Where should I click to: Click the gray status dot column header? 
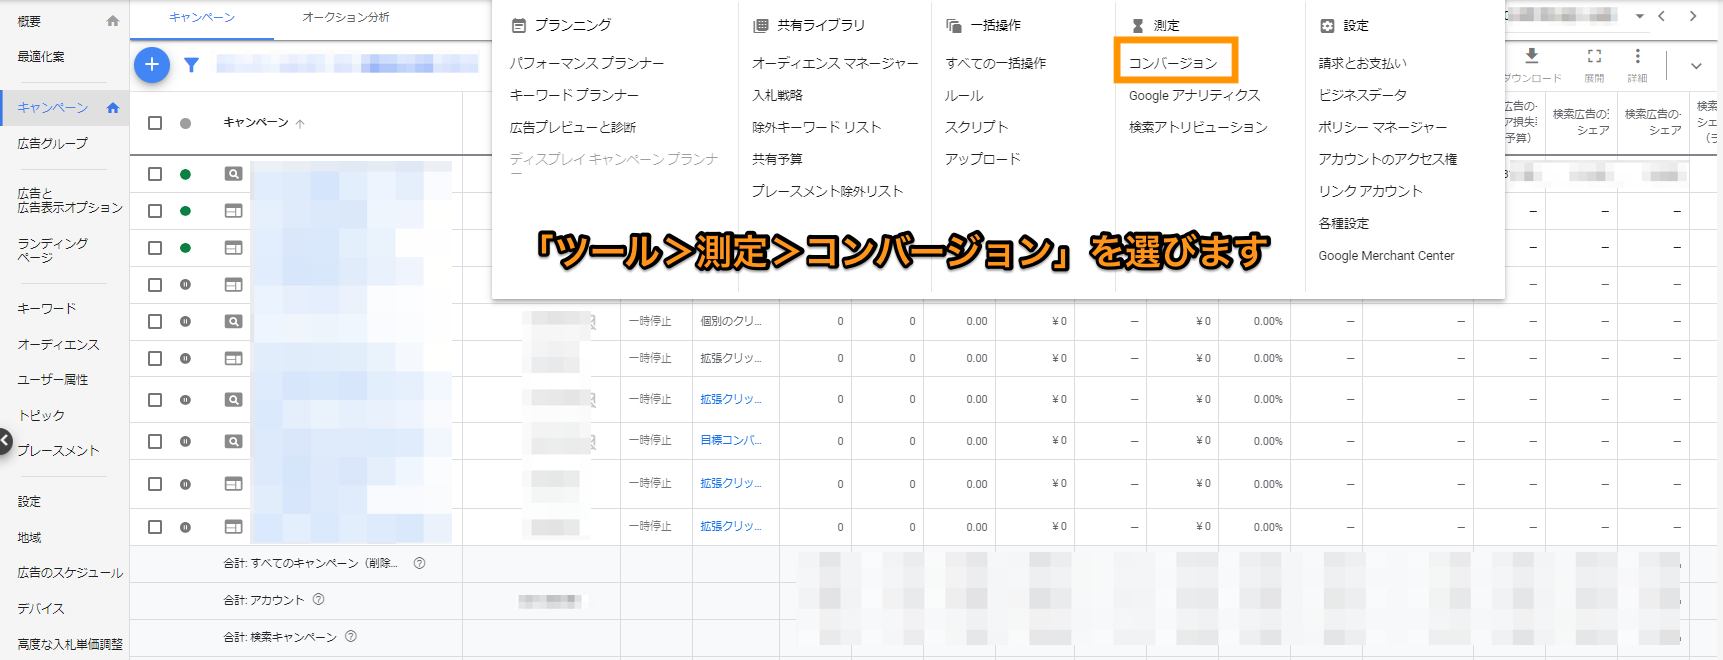coord(185,124)
